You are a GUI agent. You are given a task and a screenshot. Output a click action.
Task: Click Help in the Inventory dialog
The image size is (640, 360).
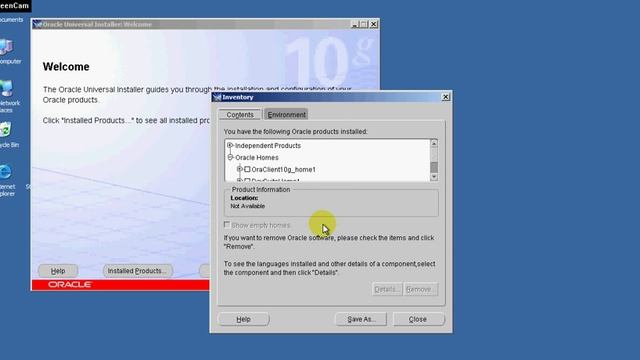(x=244, y=319)
